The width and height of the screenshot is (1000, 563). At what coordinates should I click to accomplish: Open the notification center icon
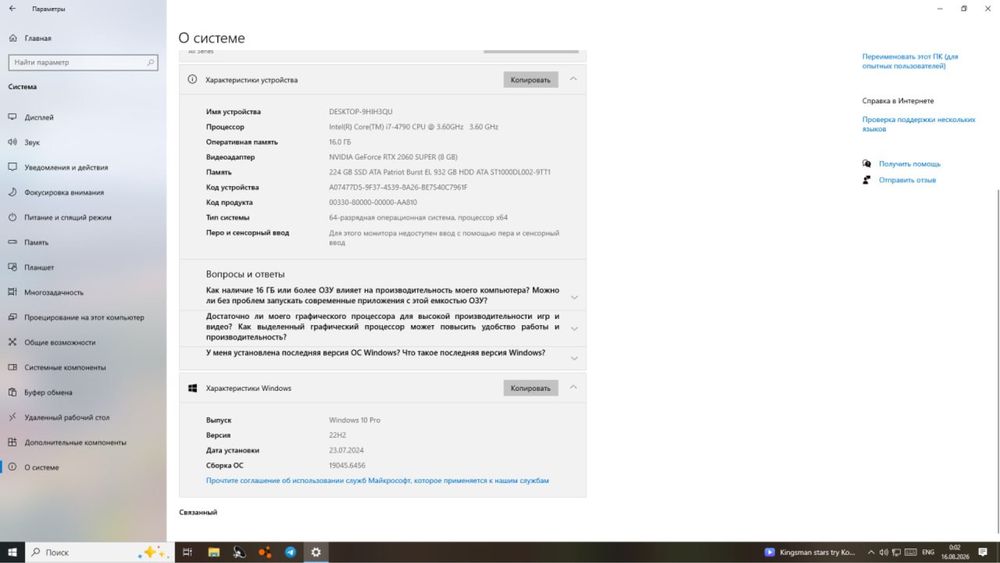point(983,552)
